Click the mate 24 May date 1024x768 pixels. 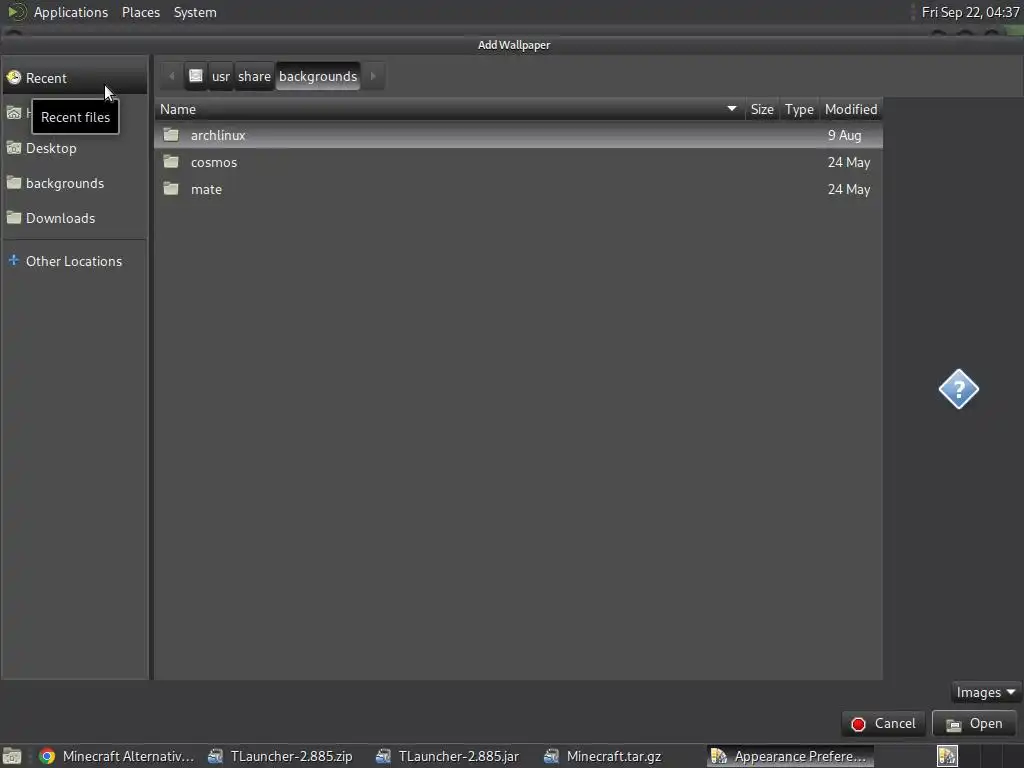coord(849,189)
